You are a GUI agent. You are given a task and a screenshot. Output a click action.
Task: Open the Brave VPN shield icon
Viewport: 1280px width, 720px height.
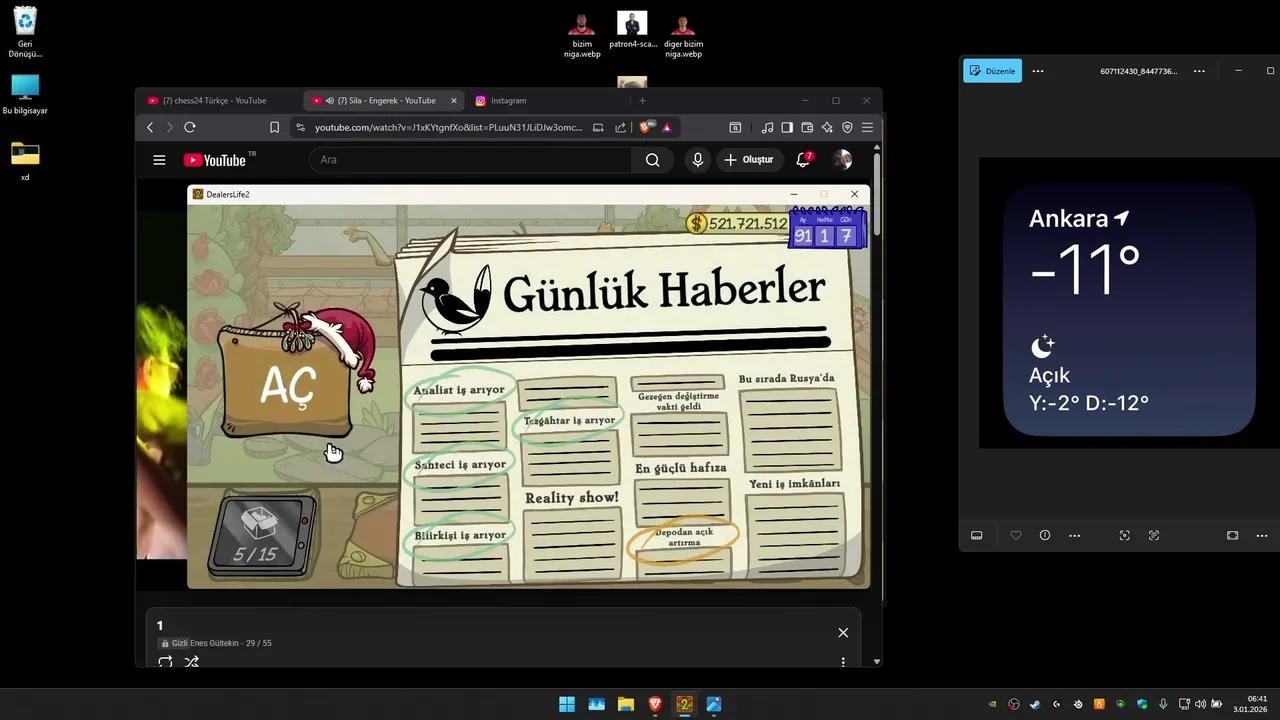[x=847, y=127]
